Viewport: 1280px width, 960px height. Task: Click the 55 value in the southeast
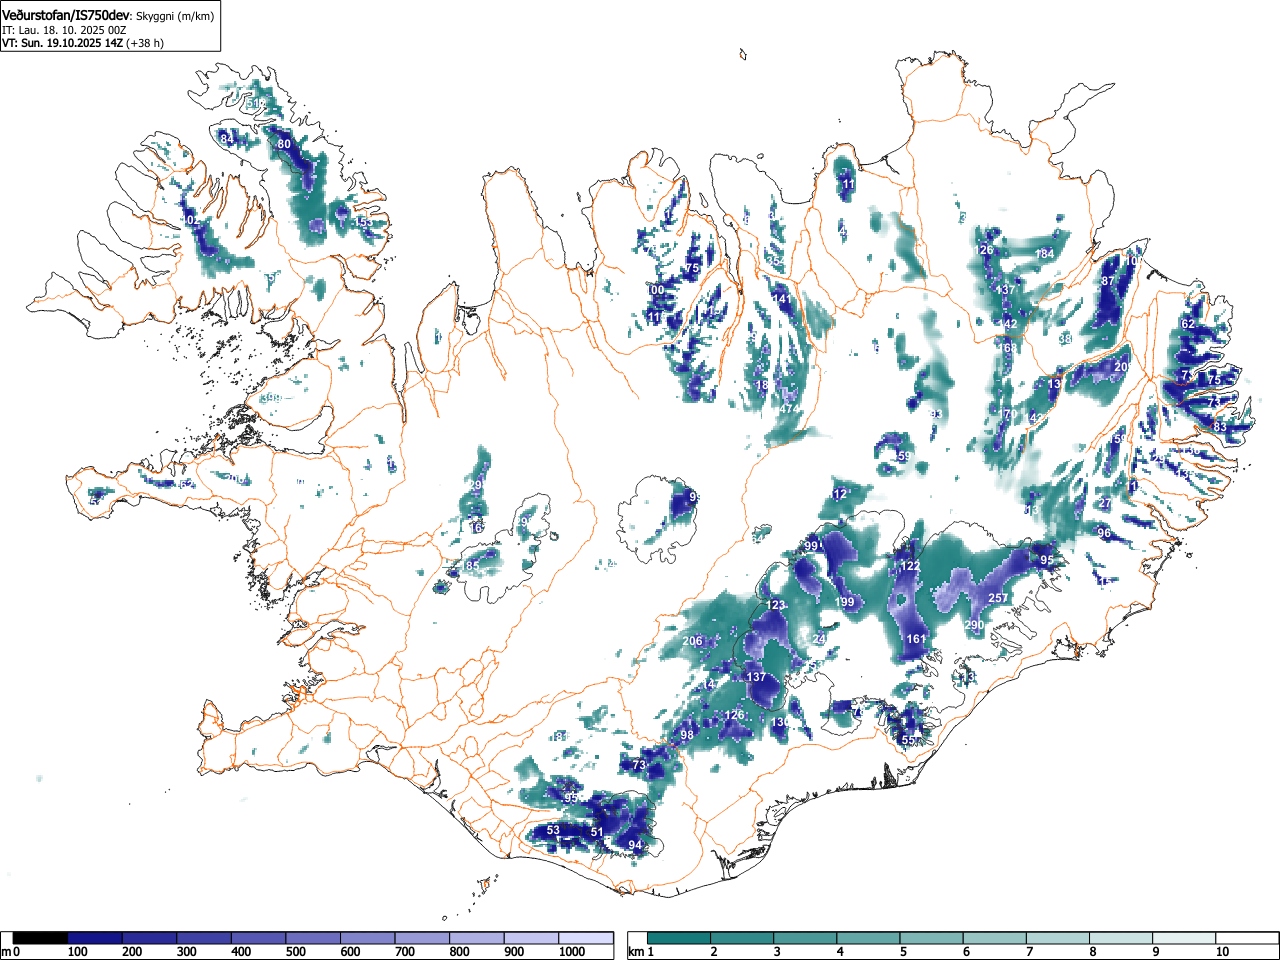tap(908, 740)
